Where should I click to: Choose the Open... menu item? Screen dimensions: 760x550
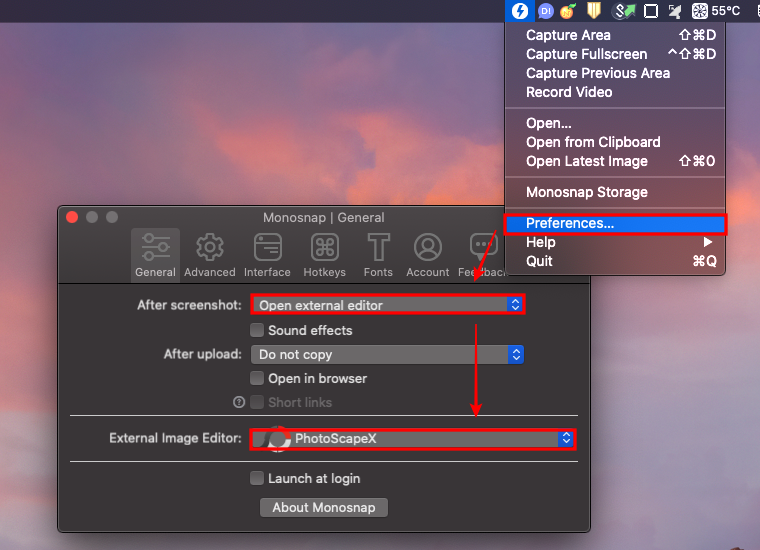tap(616, 123)
